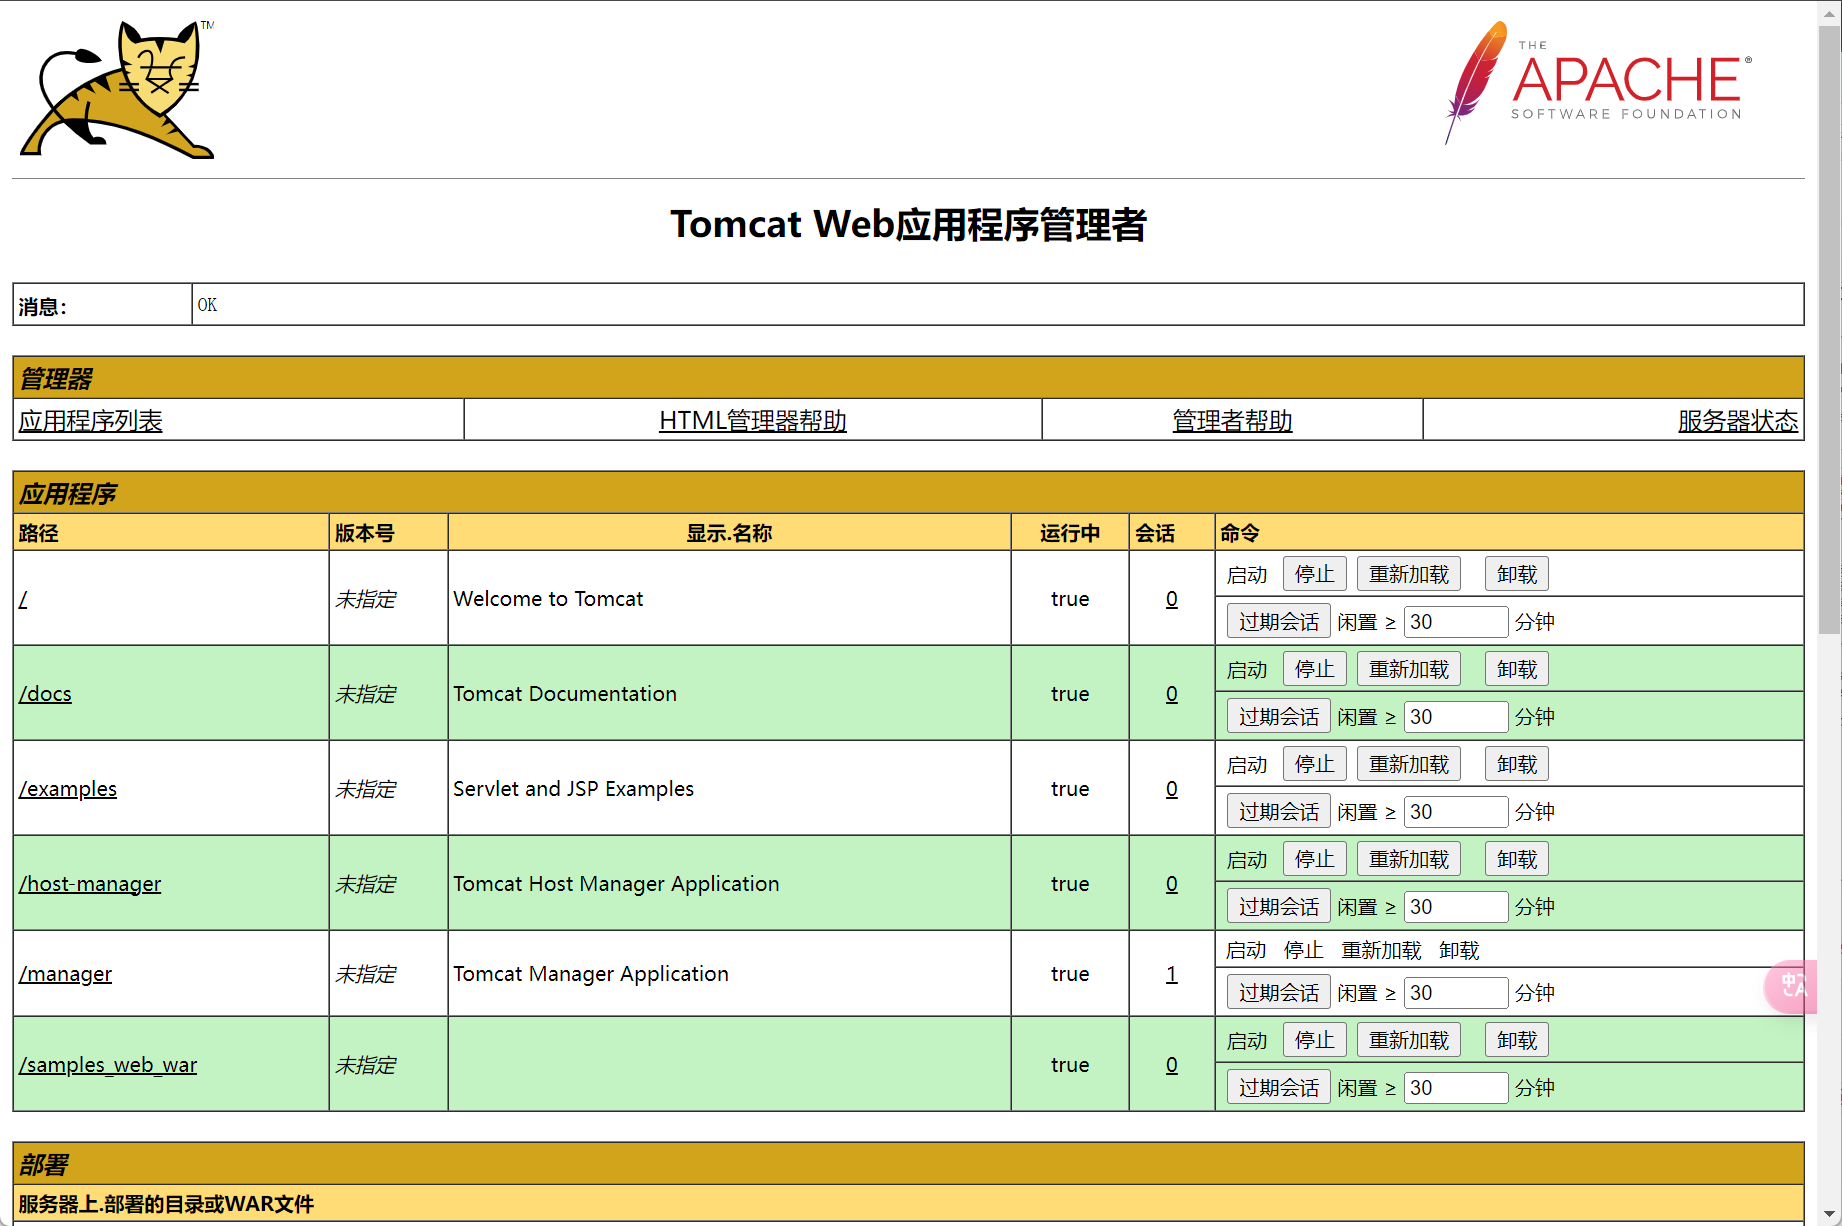Open the /host-manager application link
Screen dimensions: 1842x1226
pyautogui.click(x=90, y=884)
